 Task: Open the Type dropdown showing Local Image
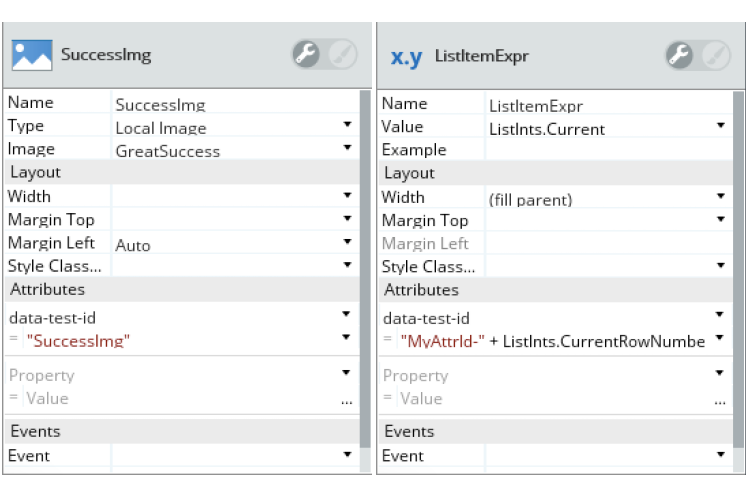coord(347,125)
